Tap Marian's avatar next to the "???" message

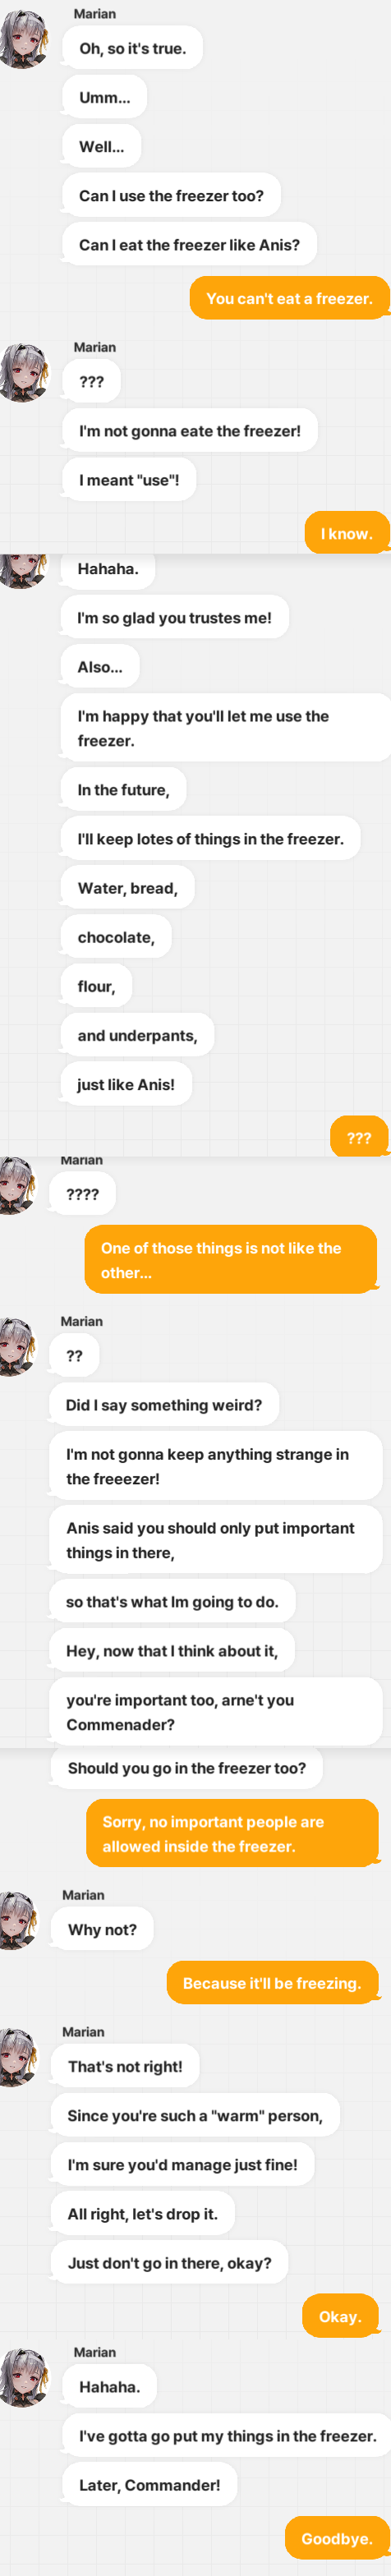pos(24,373)
